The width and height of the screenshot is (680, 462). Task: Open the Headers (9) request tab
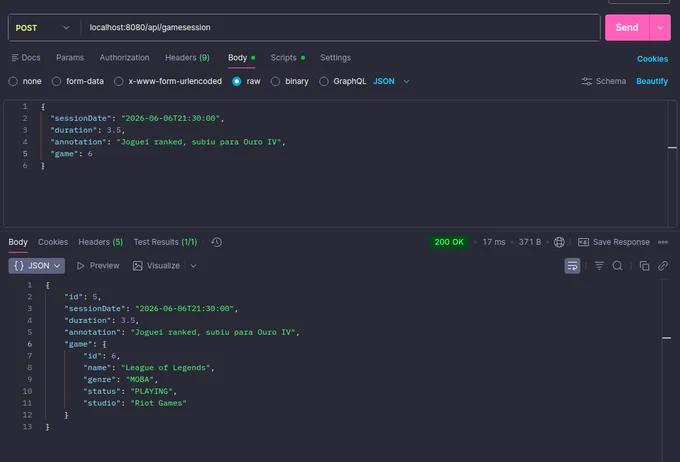pyautogui.click(x=187, y=58)
